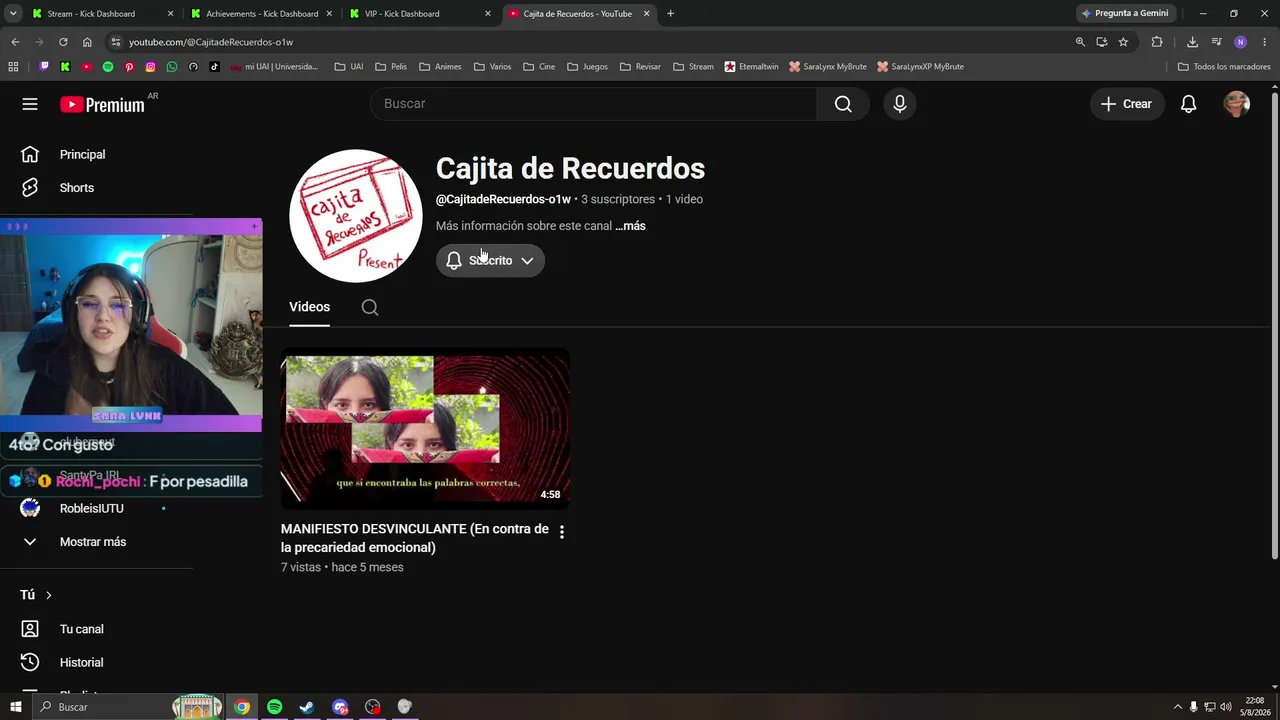1280x720 pixels.
Task: Go back to the previous page
Action: pyautogui.click(x=15, y=42)
